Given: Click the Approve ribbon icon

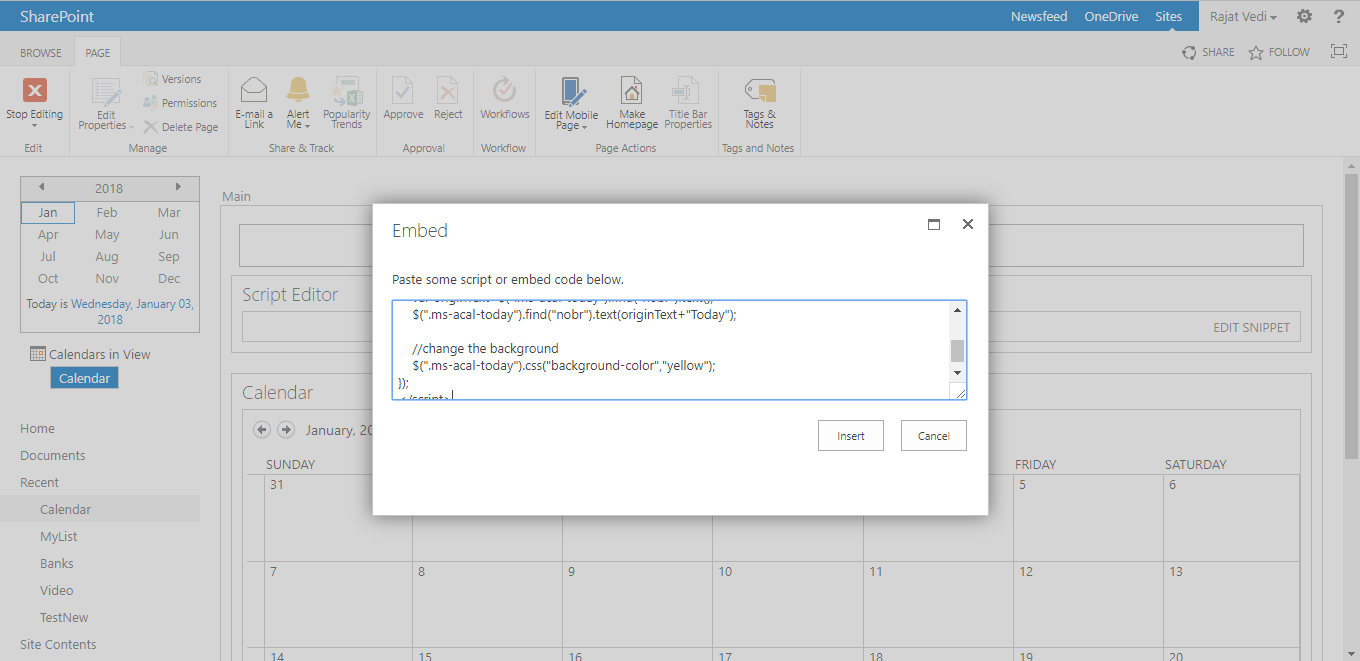Looking at the screenshot, I should point(403,91).
